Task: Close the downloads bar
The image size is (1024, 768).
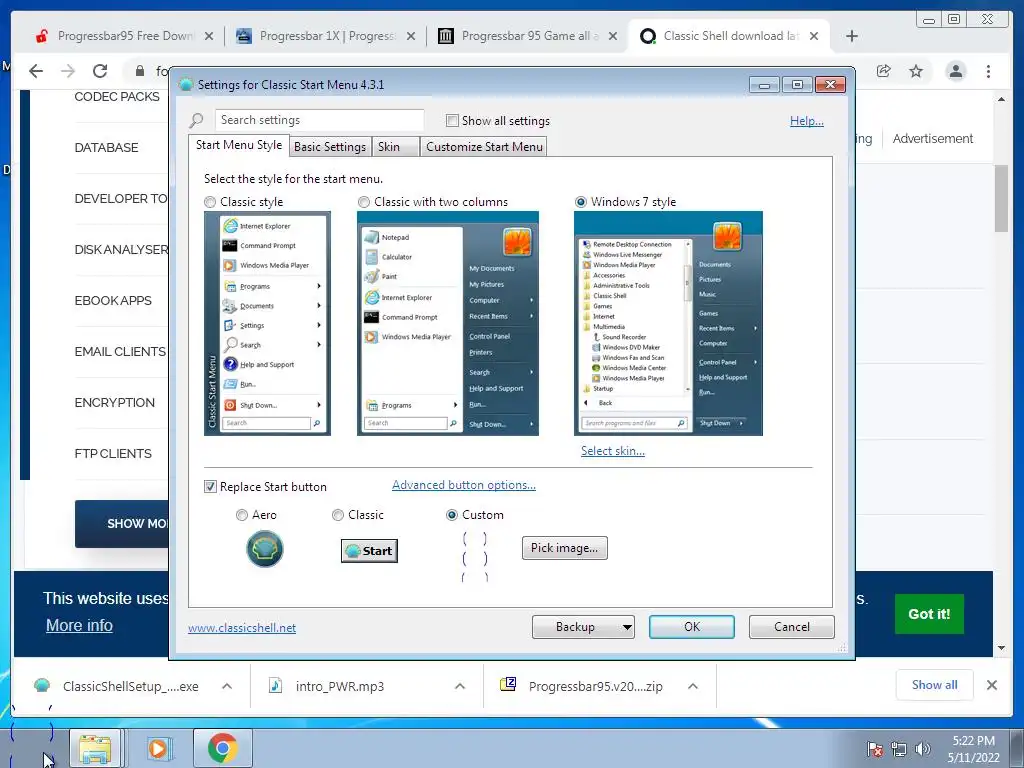Action: [x=991, y=685]
